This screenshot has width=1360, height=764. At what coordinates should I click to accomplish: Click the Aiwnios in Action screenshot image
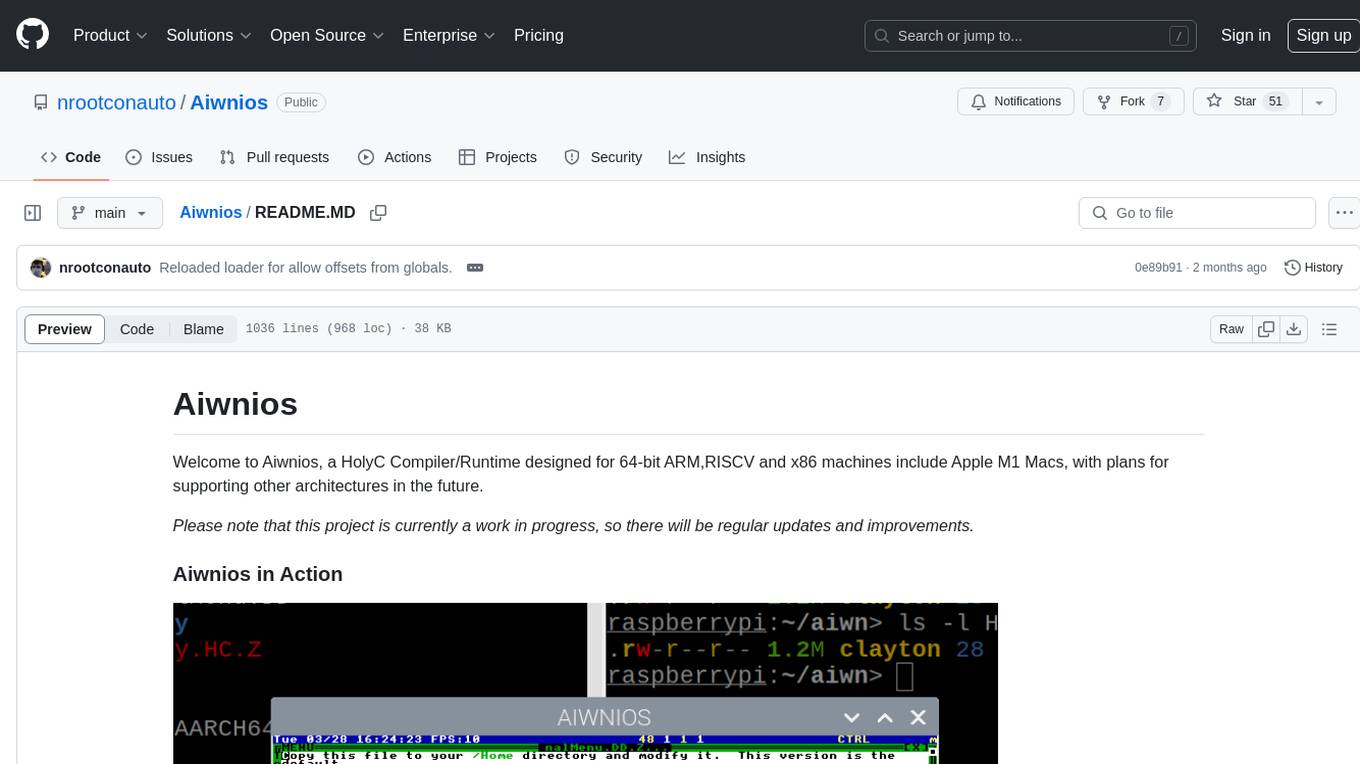[x=585, y=683]
